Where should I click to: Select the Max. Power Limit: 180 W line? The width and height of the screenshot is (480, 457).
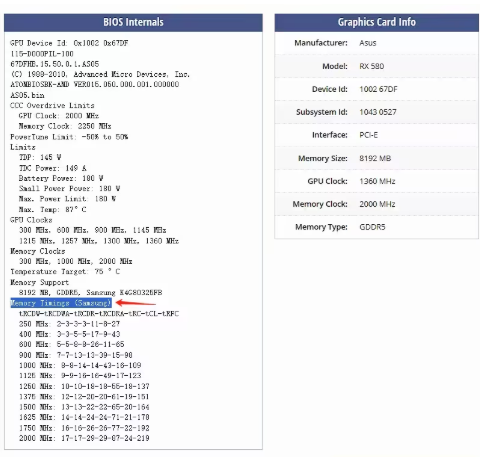[67, 199]
